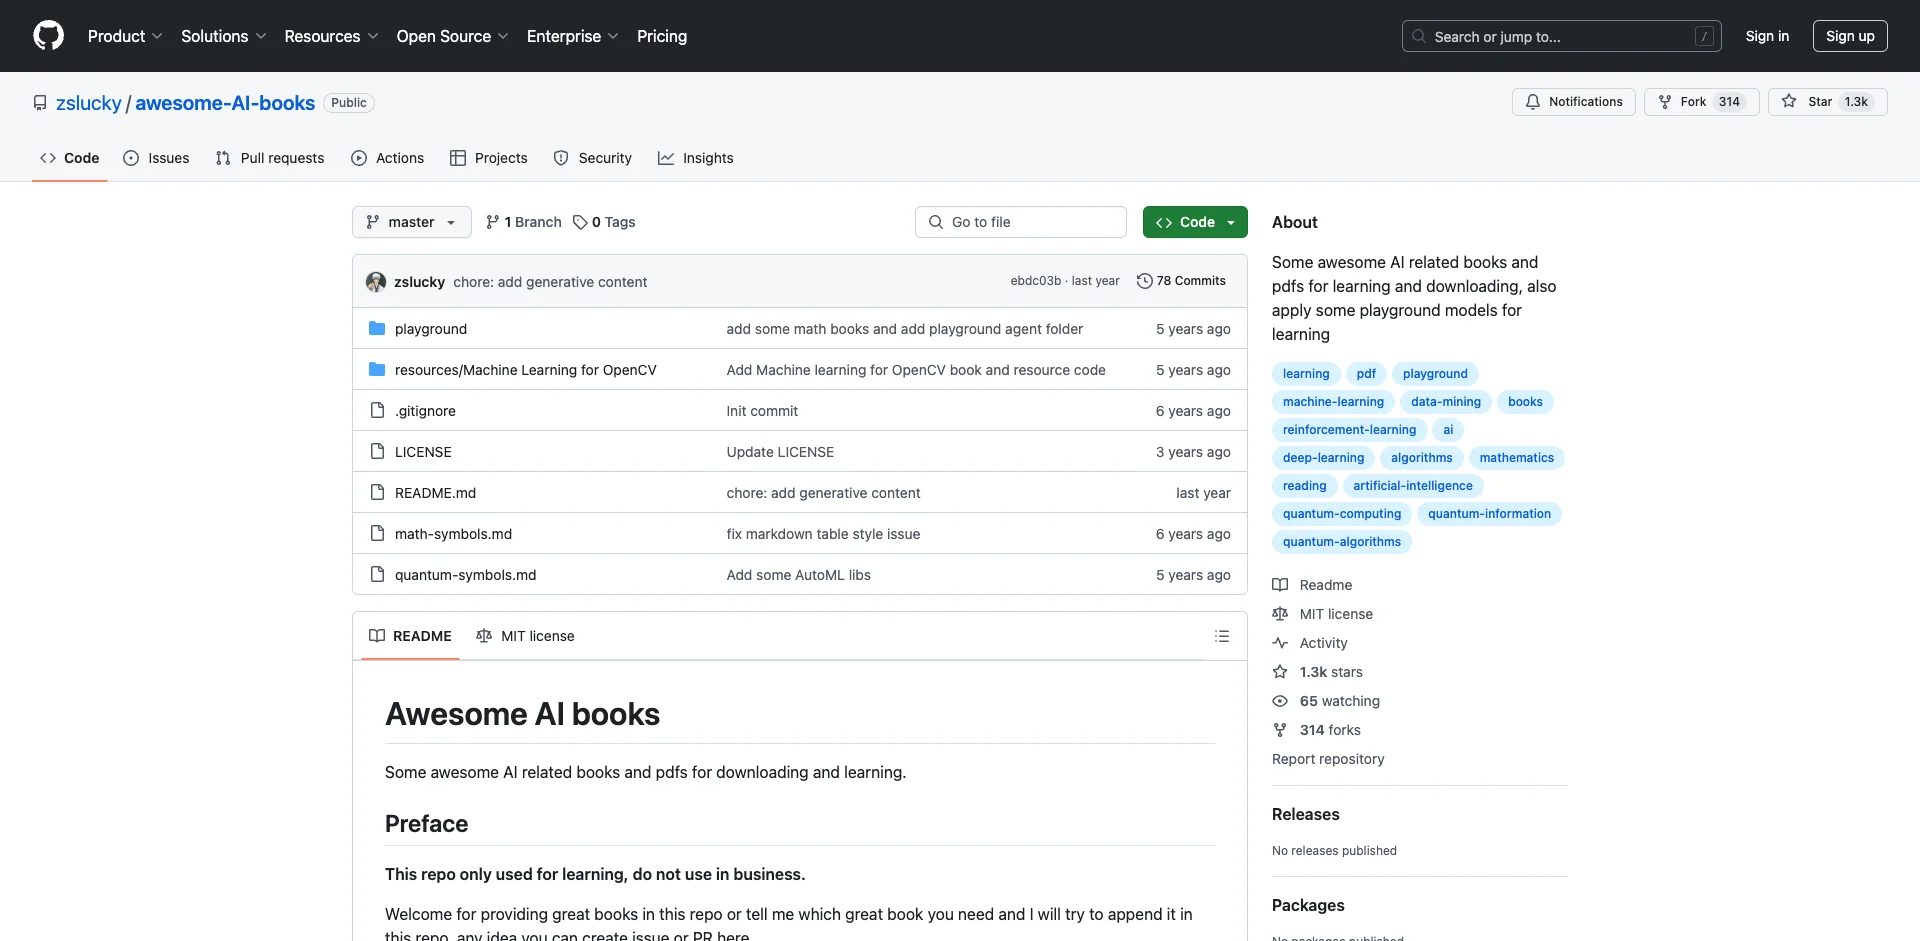Select the Code tab
Viewport: 1920px width, 941px height.
(70, 158)
